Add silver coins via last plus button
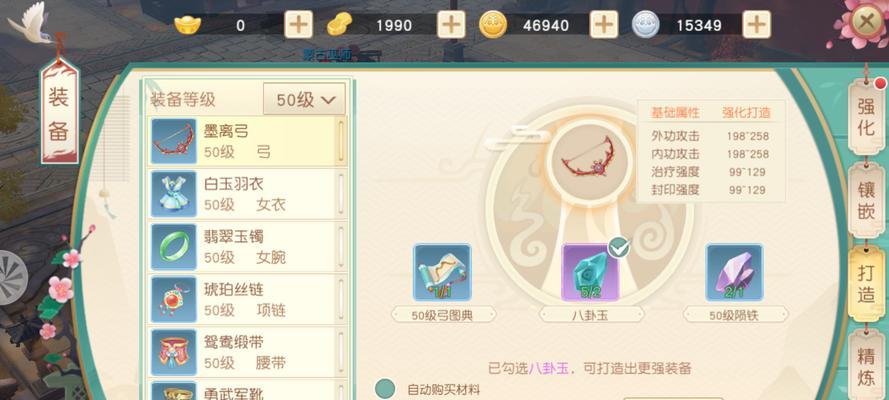 tap(756, 25)
